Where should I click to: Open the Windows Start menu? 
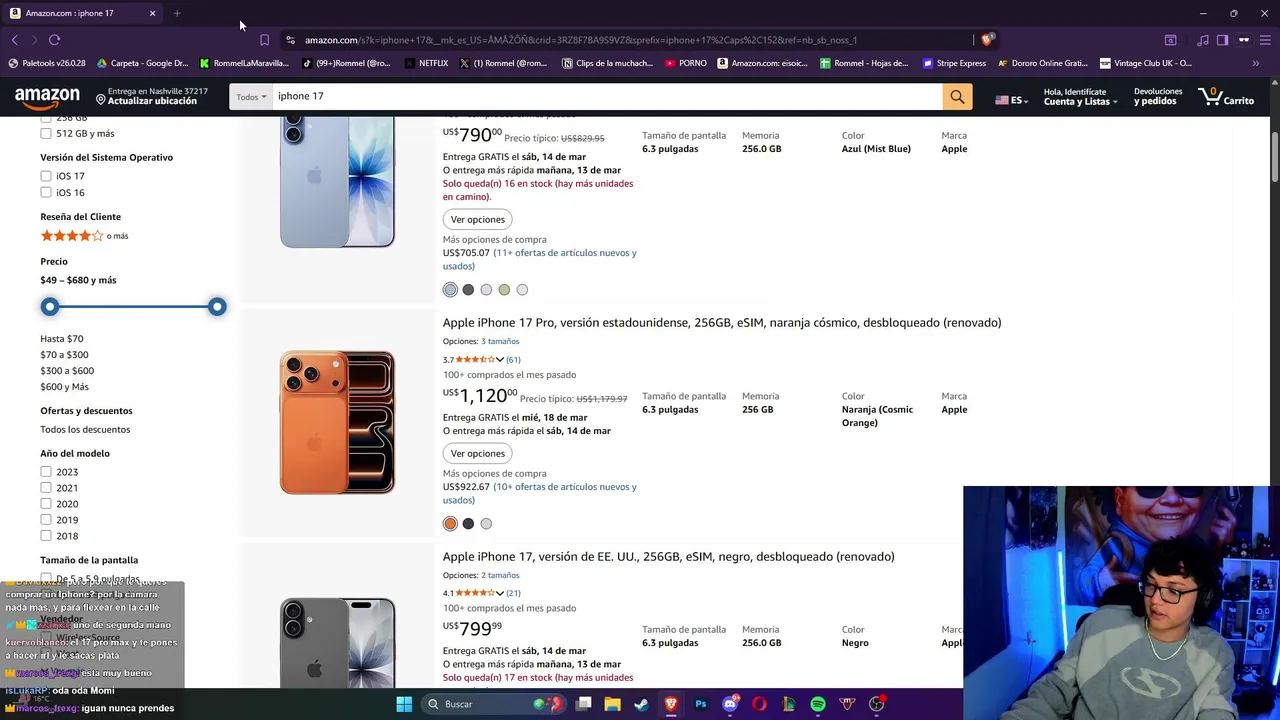pyautogui.click(x=404, y=704)
